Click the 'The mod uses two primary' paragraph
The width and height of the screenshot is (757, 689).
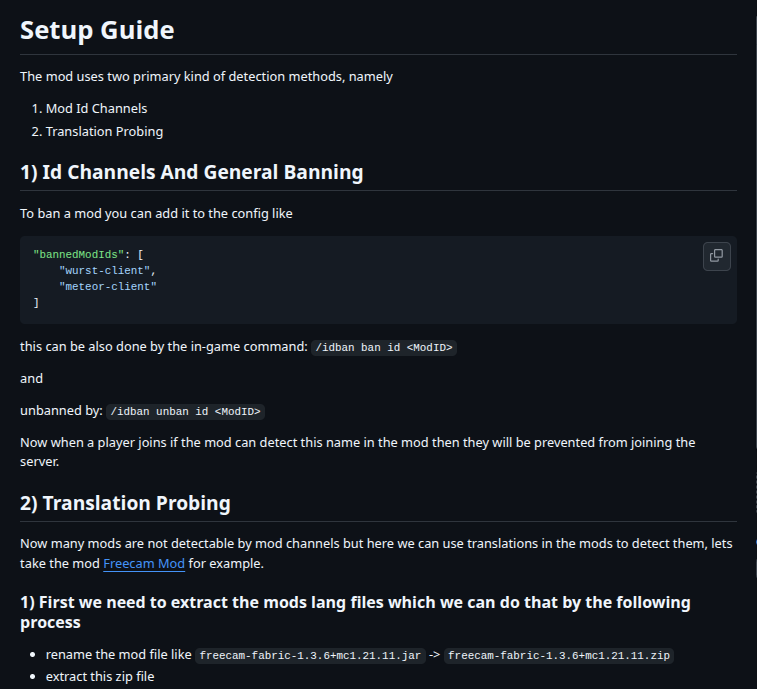coord(207,77)
